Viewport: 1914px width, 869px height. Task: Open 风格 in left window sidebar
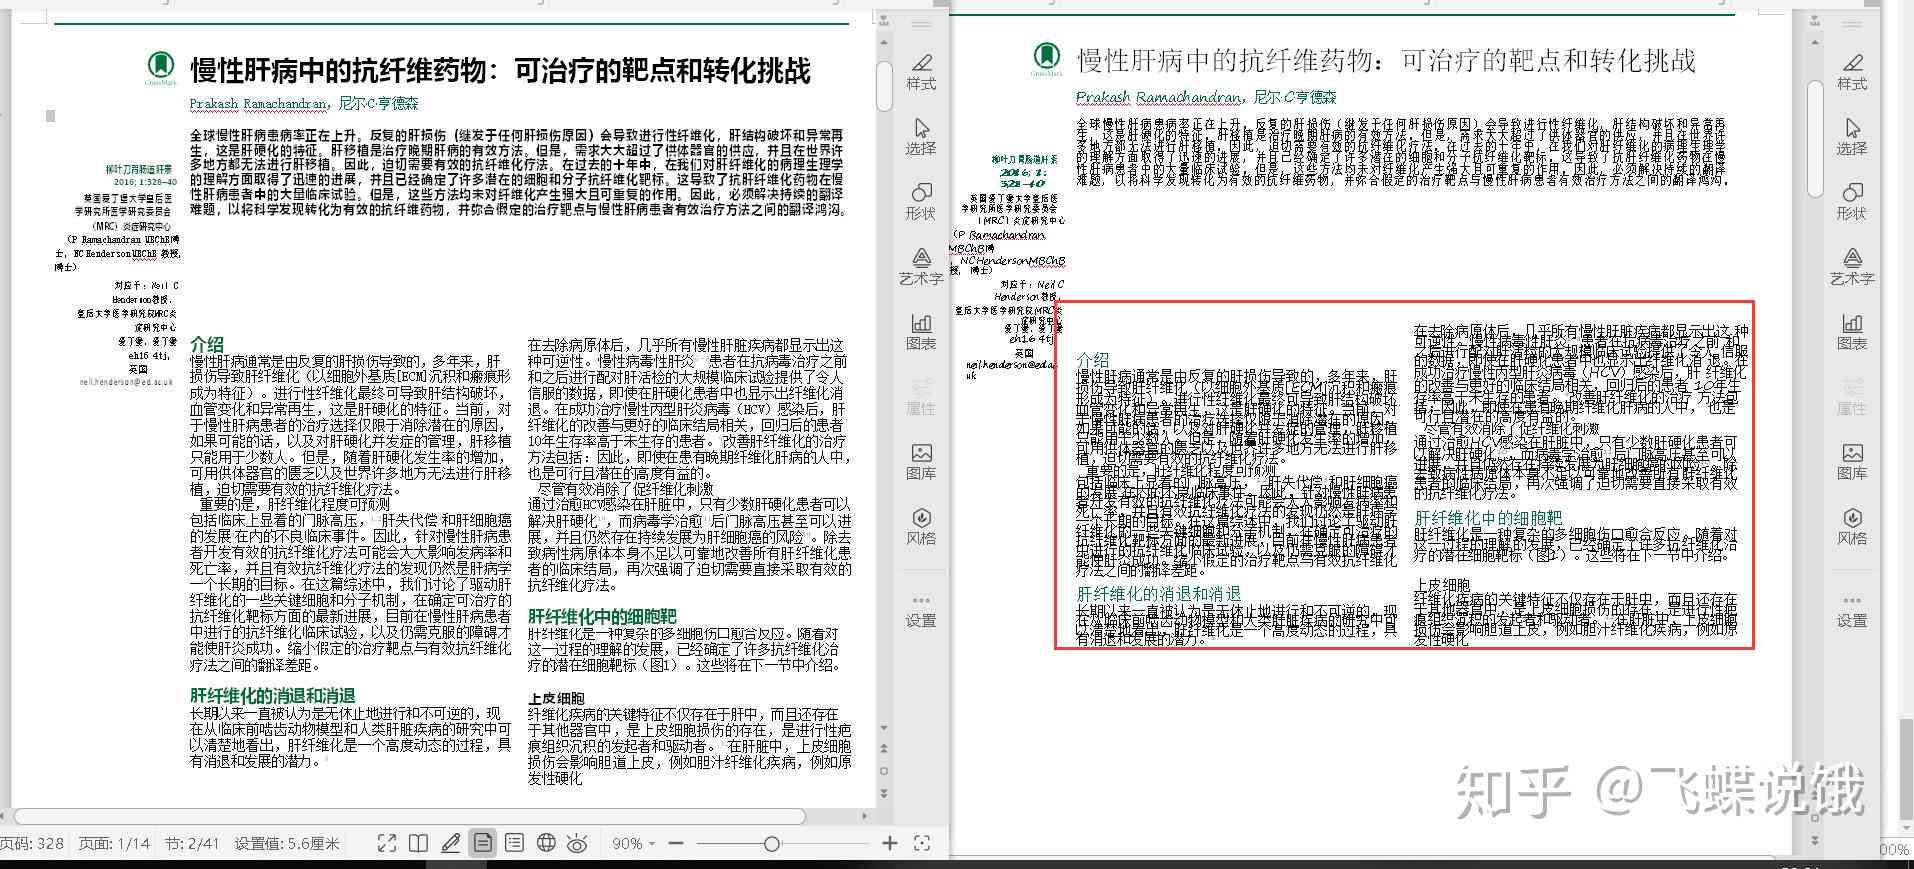921,527
